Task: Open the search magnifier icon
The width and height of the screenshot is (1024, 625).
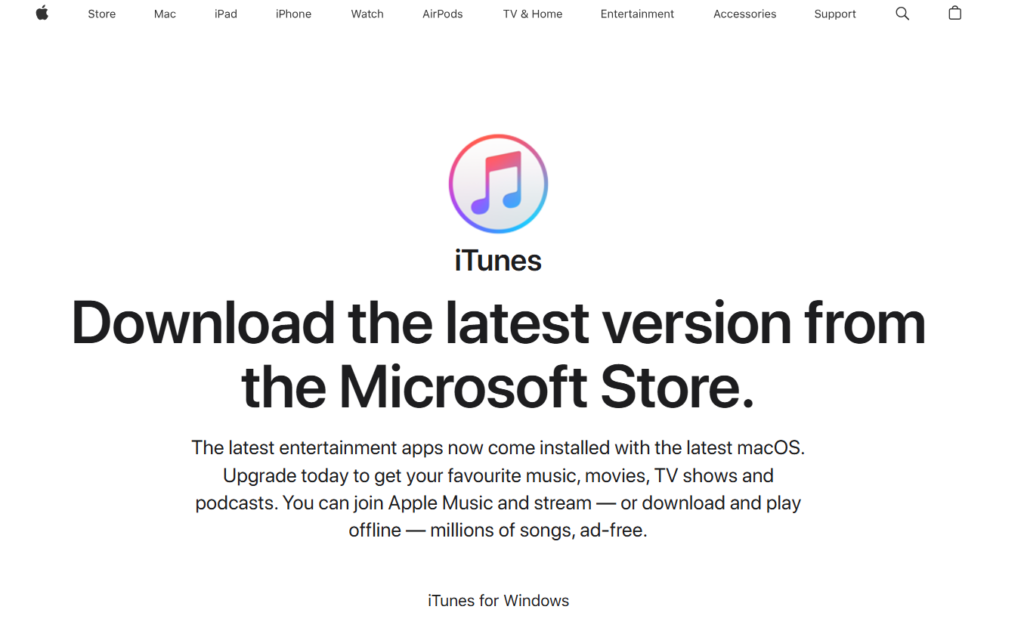Action: pos(902,14)
